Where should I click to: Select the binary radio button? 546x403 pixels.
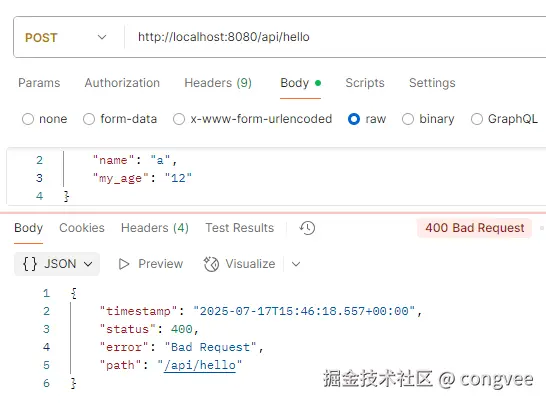pyautogui.click(x=408, y=119)
